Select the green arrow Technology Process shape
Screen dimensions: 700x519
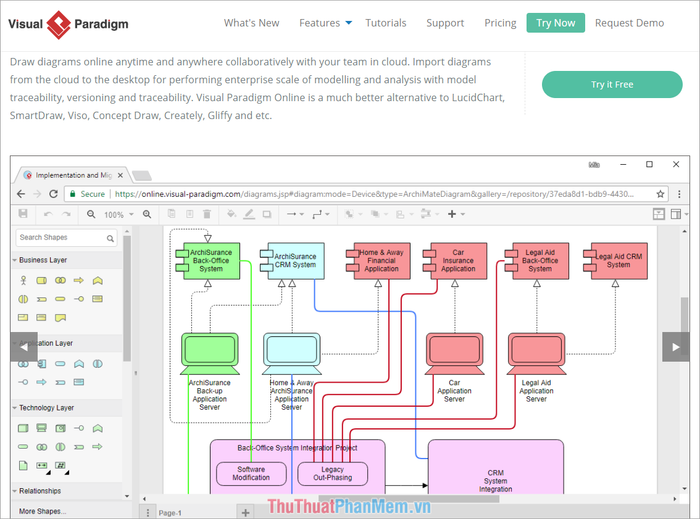pos(97,447)
